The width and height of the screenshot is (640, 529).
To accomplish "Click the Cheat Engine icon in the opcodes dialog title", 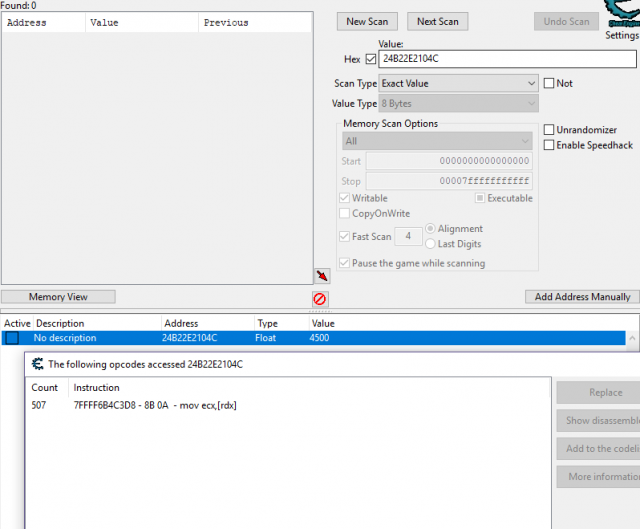I will point(37,364).
